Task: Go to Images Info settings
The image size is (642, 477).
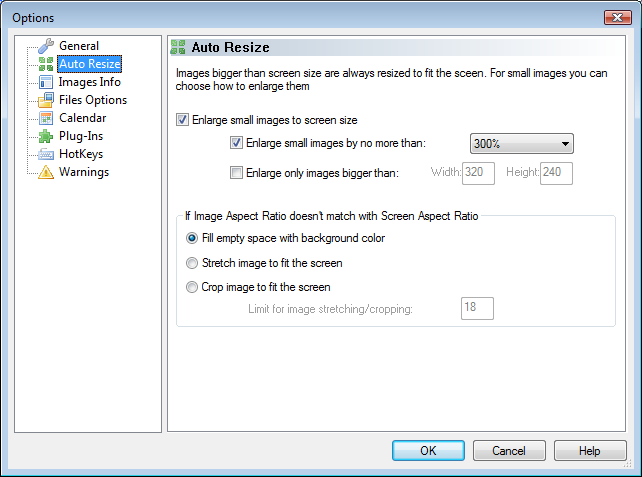Action: click(90, 82)
